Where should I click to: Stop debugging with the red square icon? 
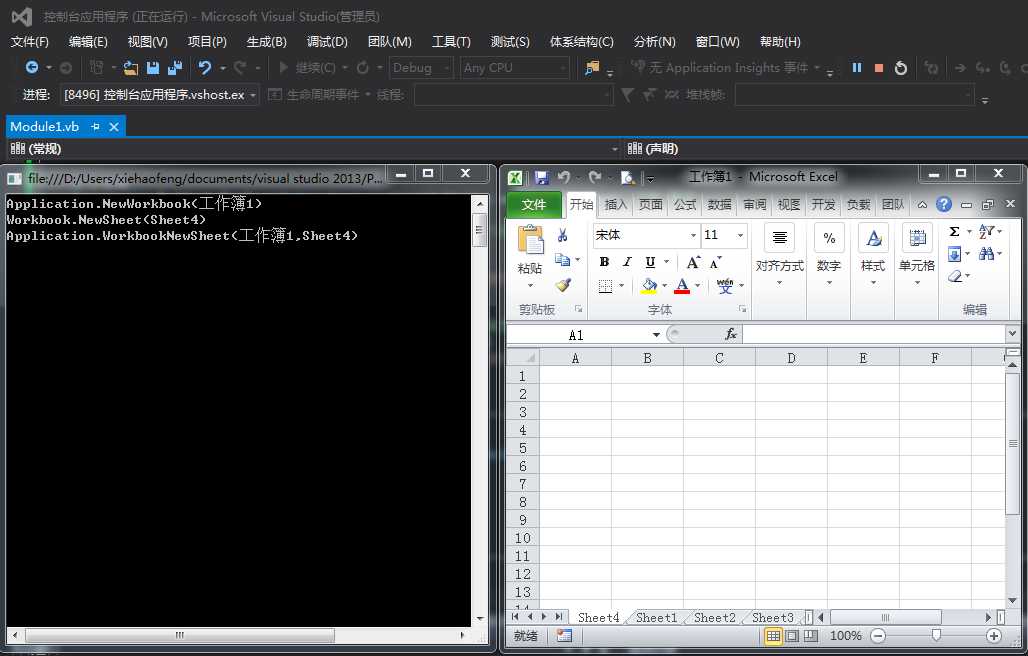coord(879,68)
